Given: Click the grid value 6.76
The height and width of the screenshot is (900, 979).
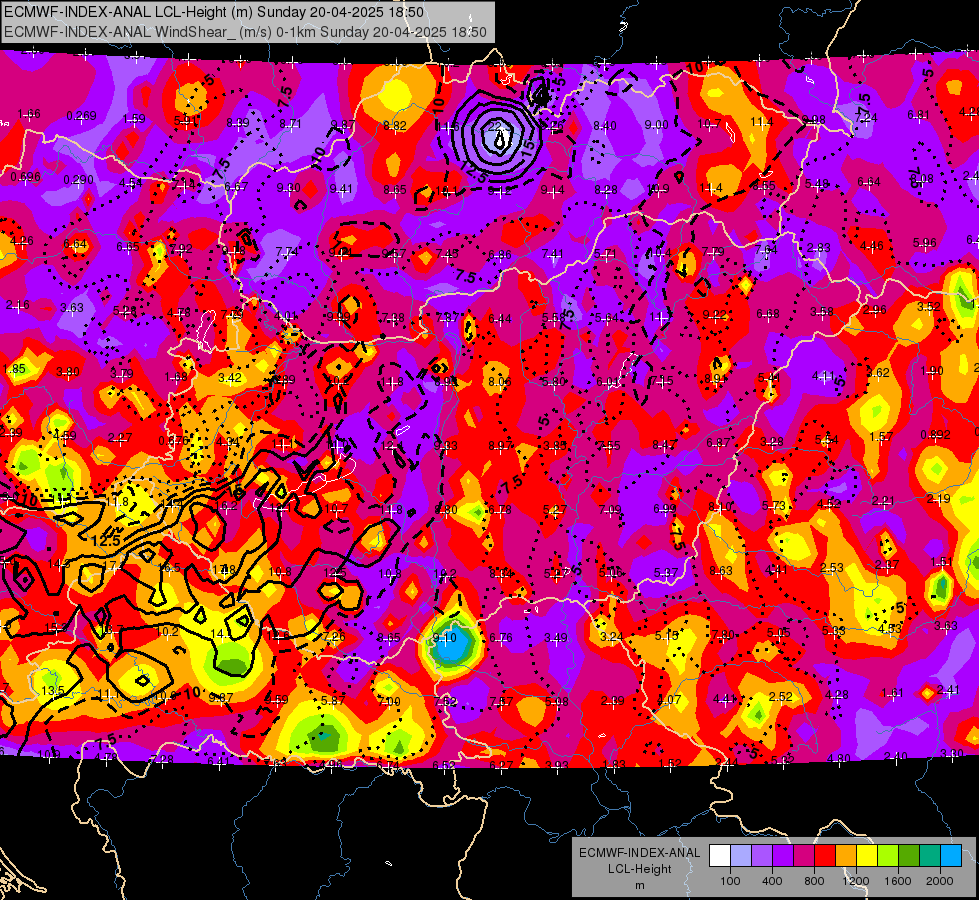Looking at the screenshot, I should tap(501, 638).
